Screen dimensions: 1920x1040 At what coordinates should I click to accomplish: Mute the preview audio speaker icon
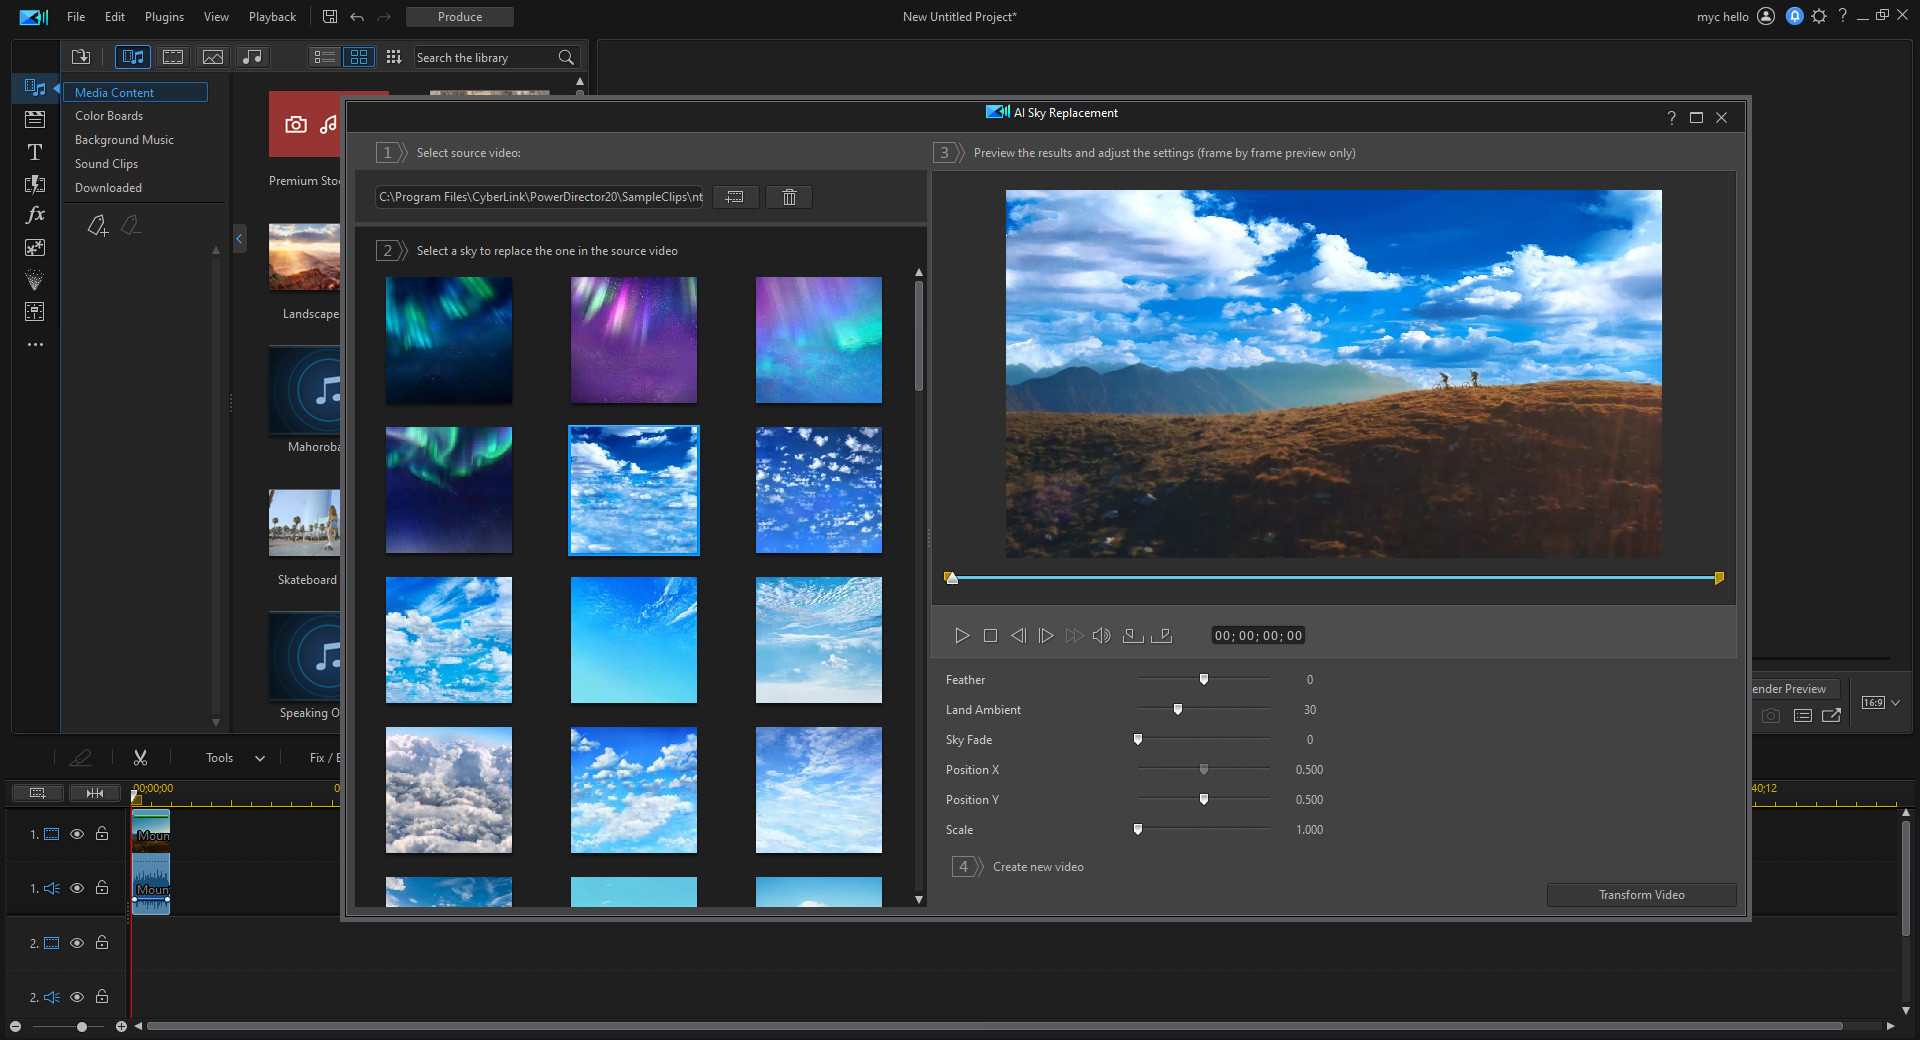pos(1101,635)
